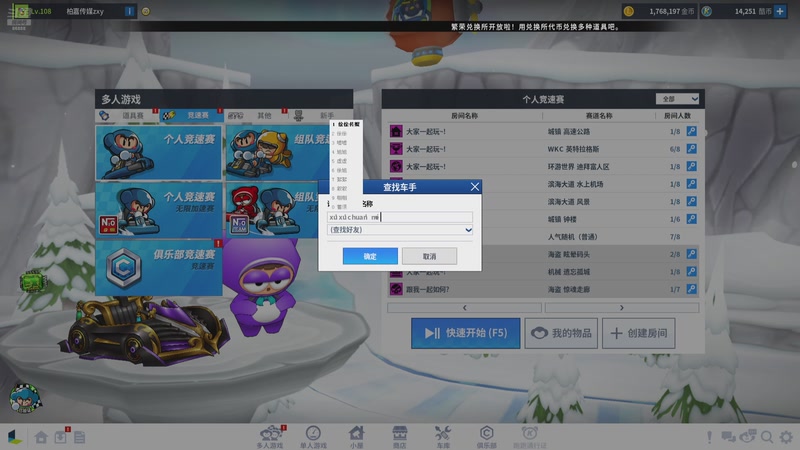Click the exclamation alert icon bottom-right
This screenshot has height=450, width=800.
709,437
